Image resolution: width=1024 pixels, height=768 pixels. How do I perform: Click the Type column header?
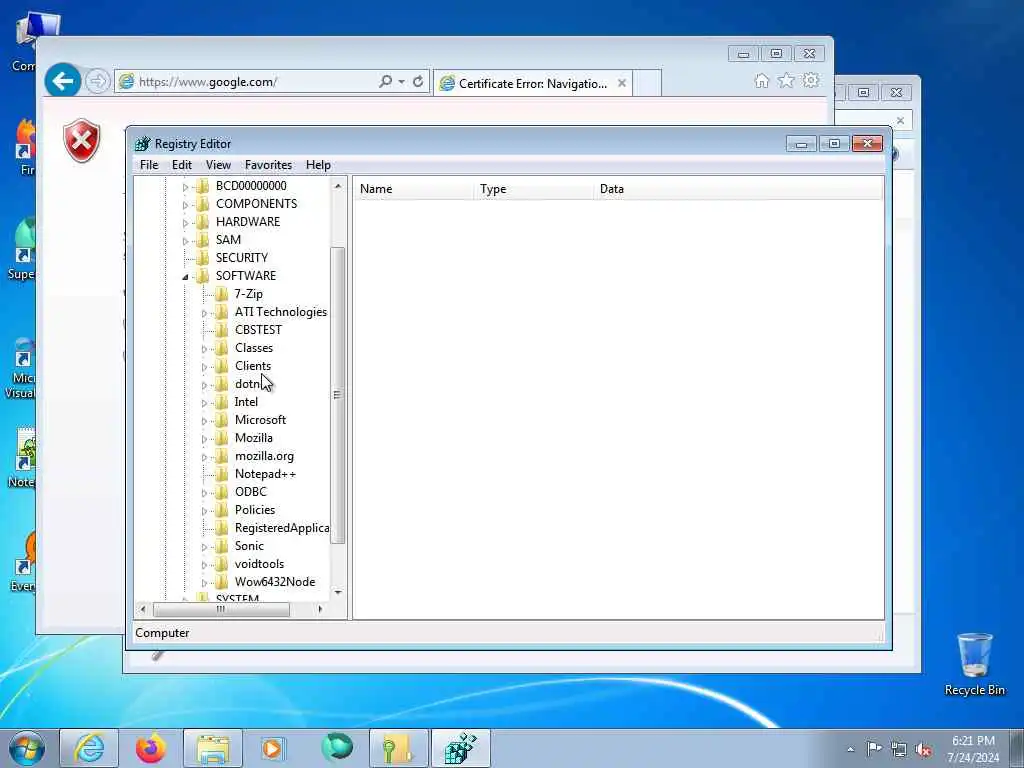pyautogui.click(x=534, y=189)
